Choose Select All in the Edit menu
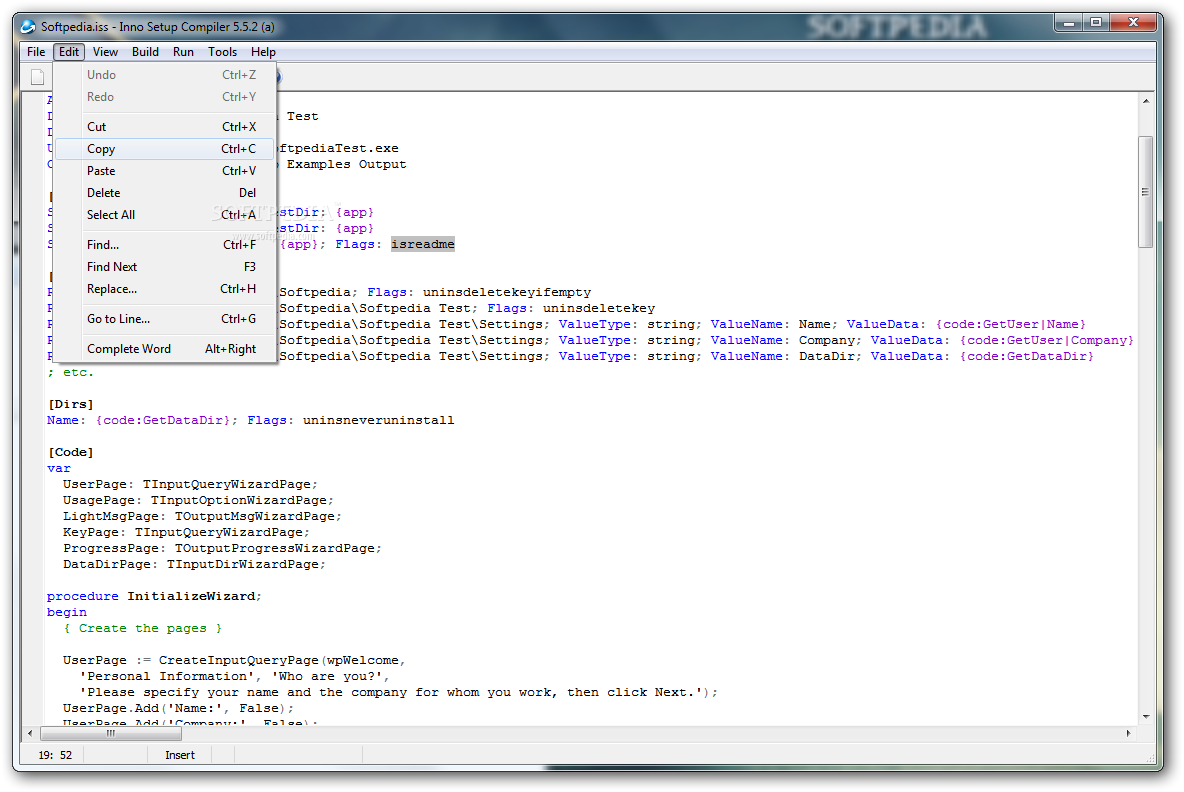Viewport: 1184px width, 792px height. (165, 214)
